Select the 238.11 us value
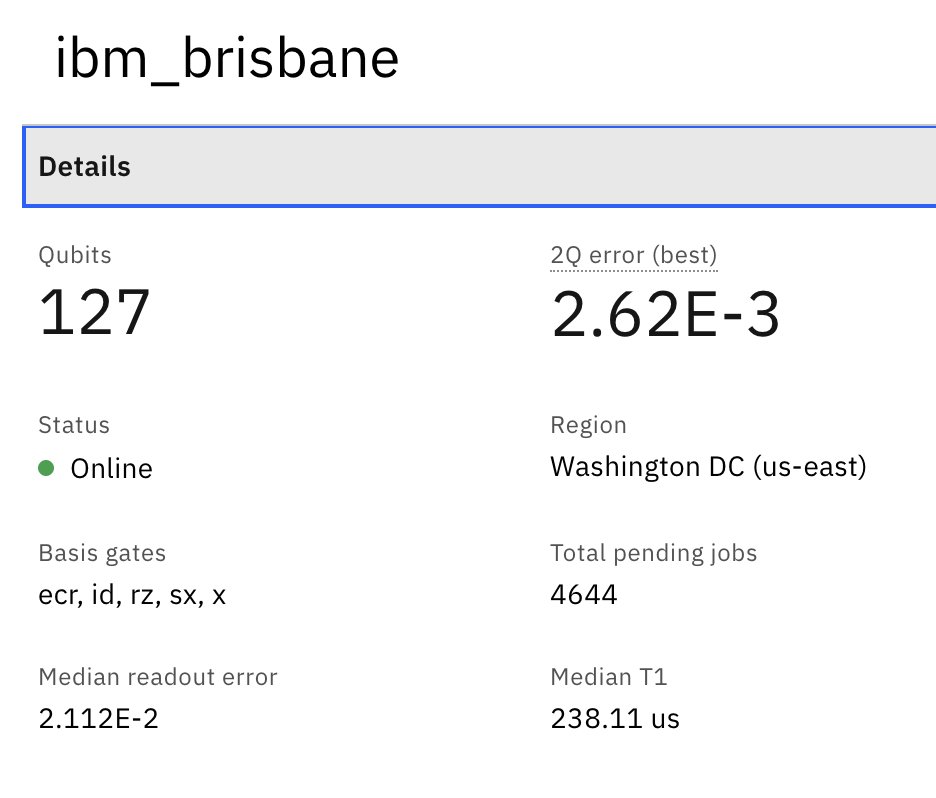This screenshot has height=798, width=936. 615,718
